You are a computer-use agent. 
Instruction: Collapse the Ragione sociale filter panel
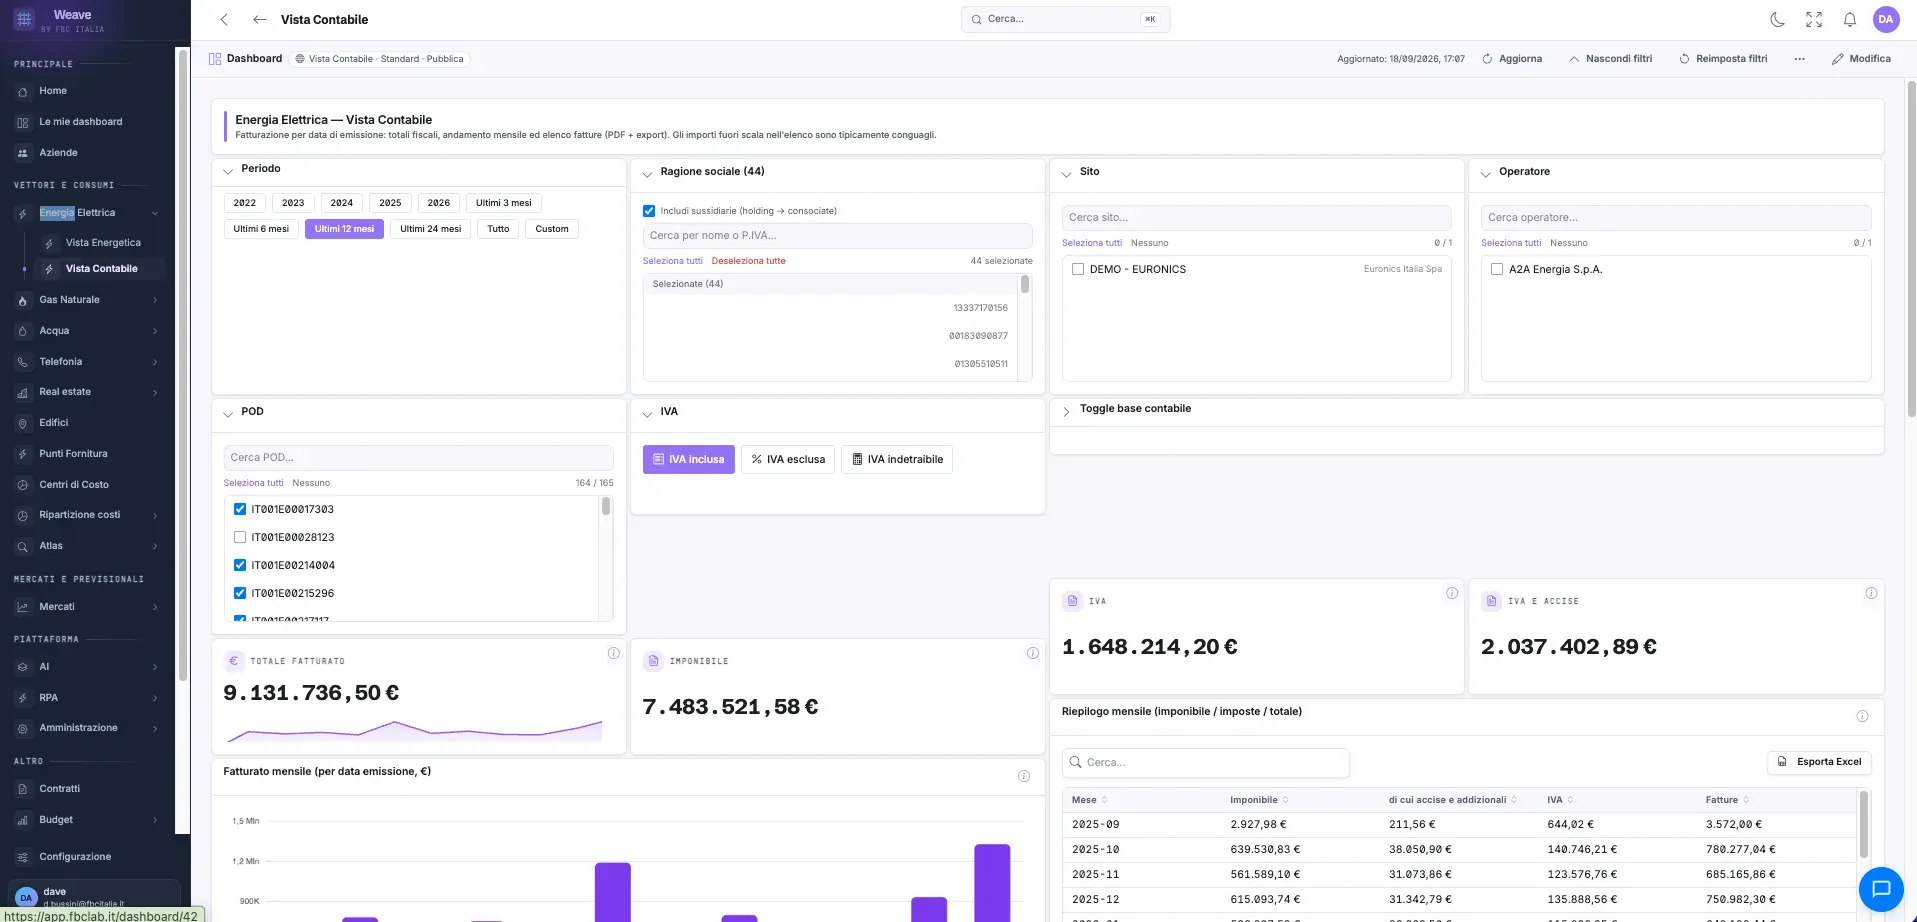[647, 174]
